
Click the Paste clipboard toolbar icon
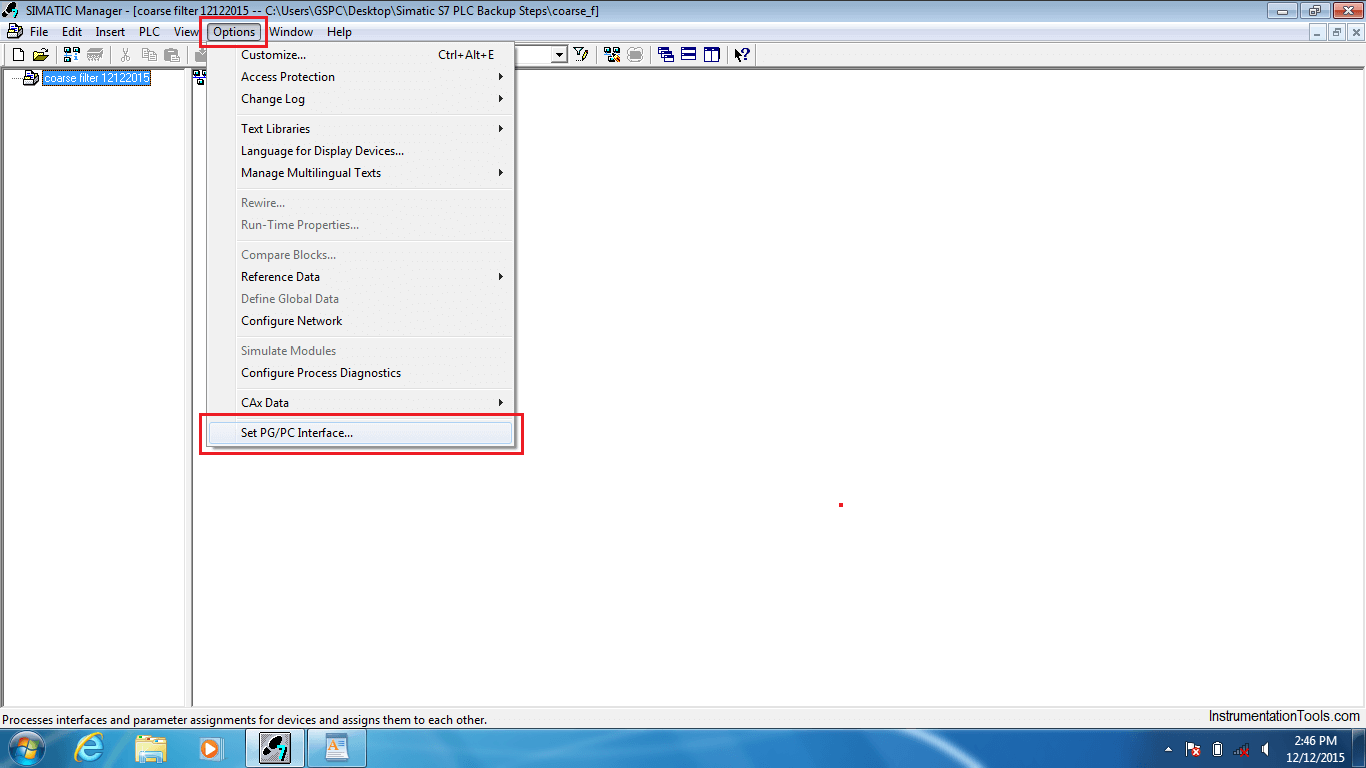point(171,55)
